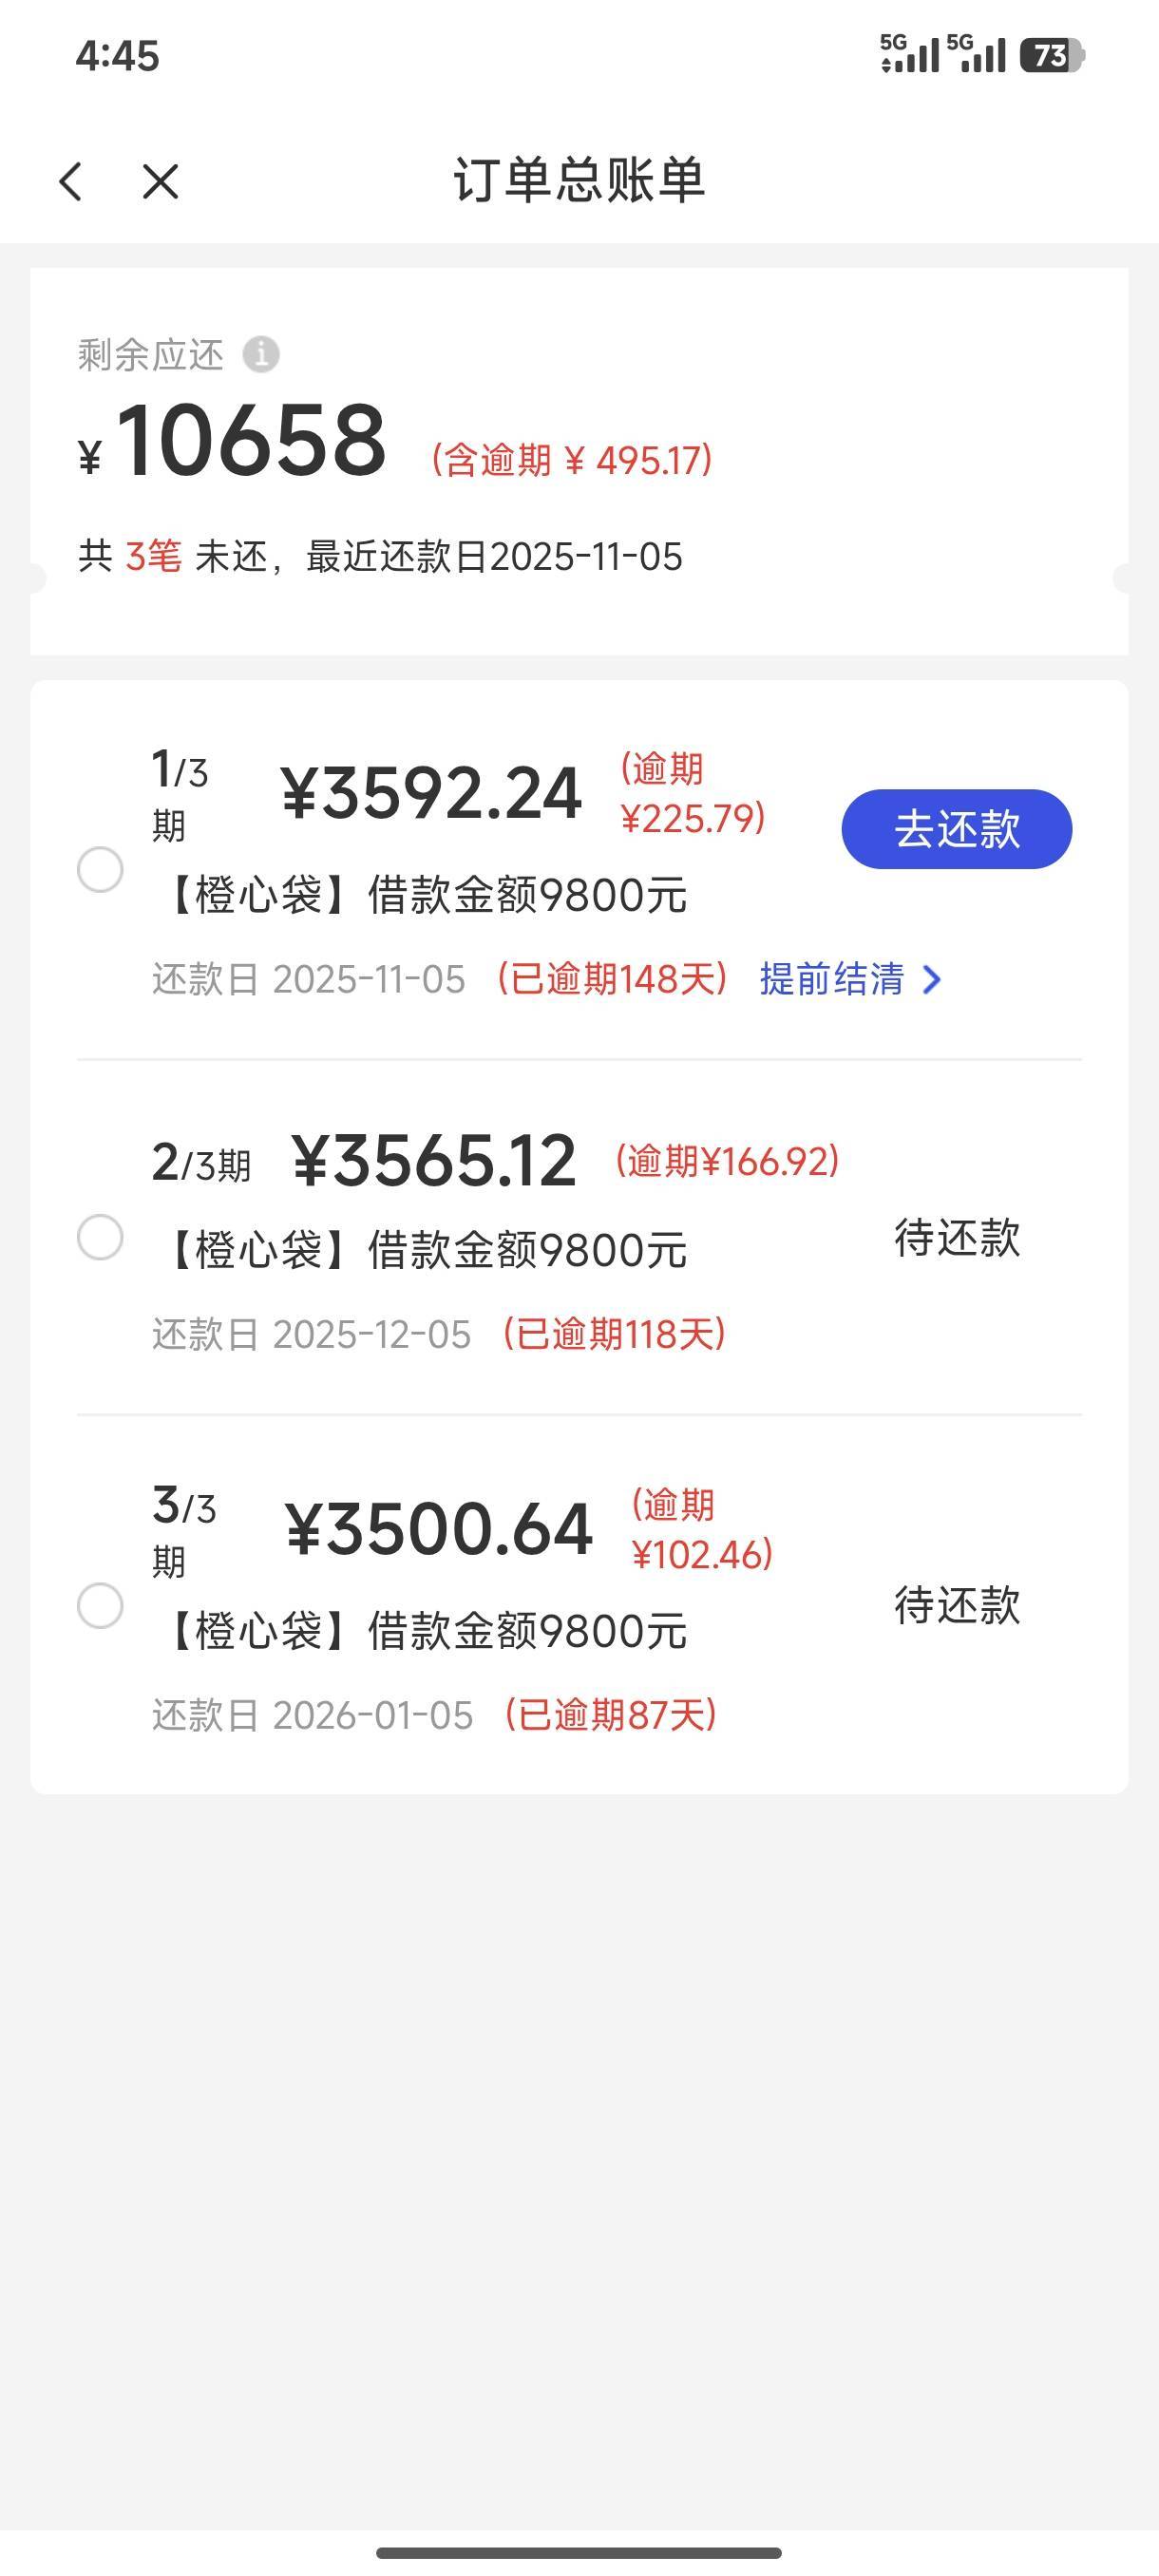Tap the ¥3565.12 second installment amount
Screen dimensions: 1159x2576
pos(433,1161)
